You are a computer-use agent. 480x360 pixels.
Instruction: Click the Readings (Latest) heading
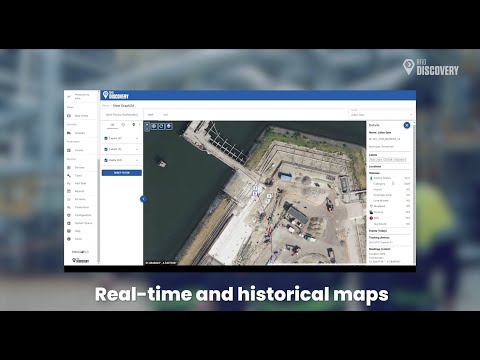pyautogui.click(x=380, y=249)
